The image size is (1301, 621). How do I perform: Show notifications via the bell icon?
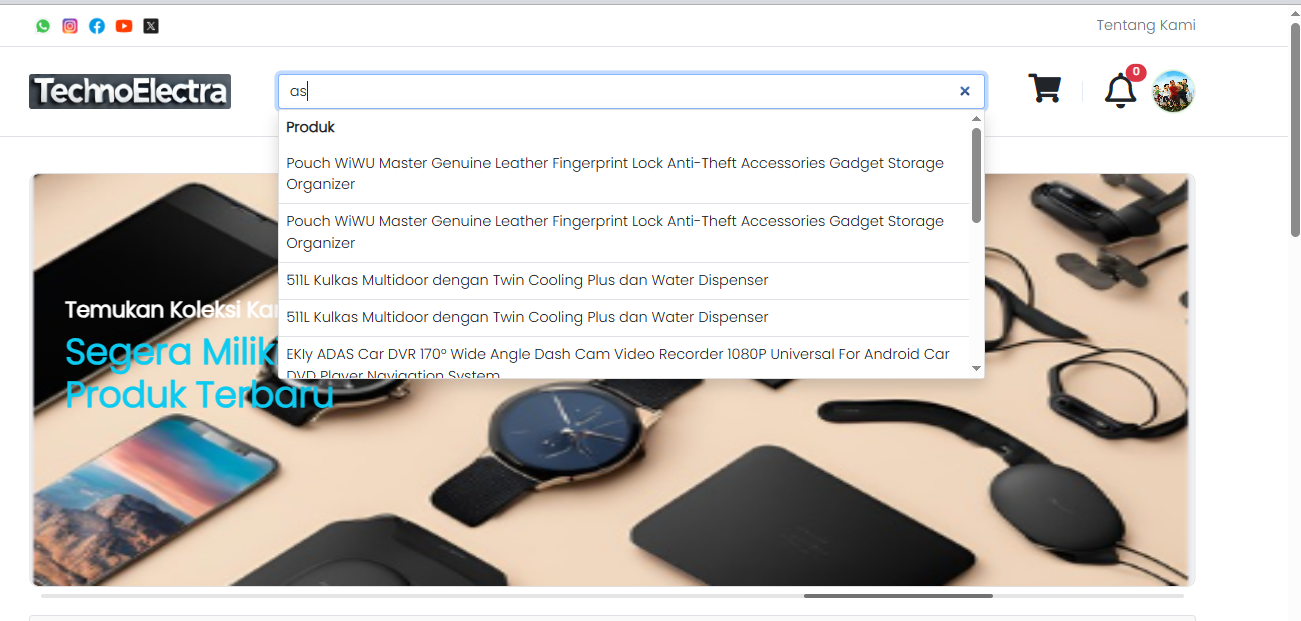point(1120,91)
